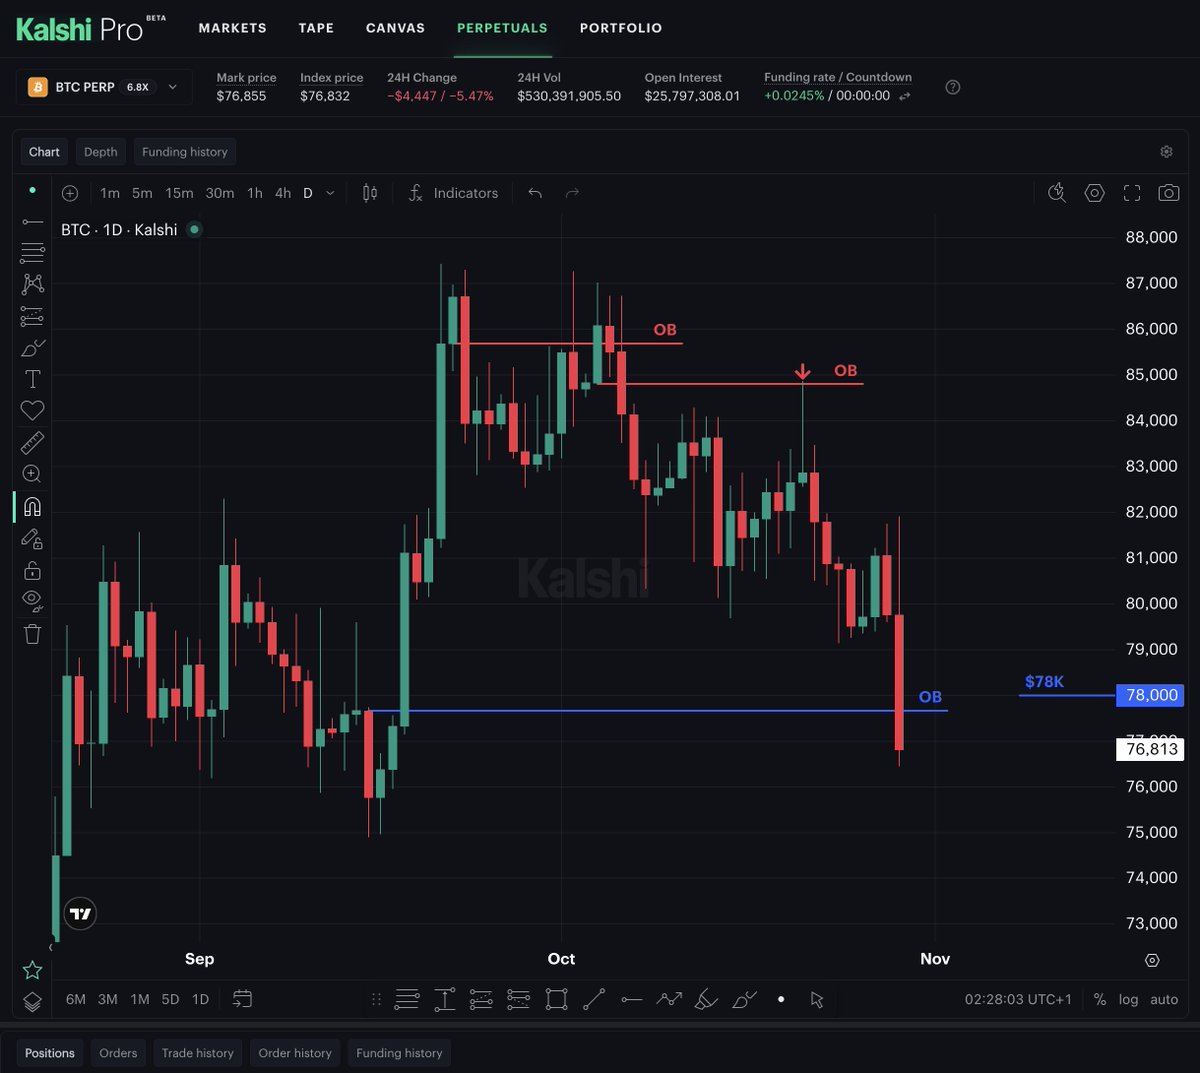Open the Fibonacci retracement tools
1200x1073 pixels.
32,252
